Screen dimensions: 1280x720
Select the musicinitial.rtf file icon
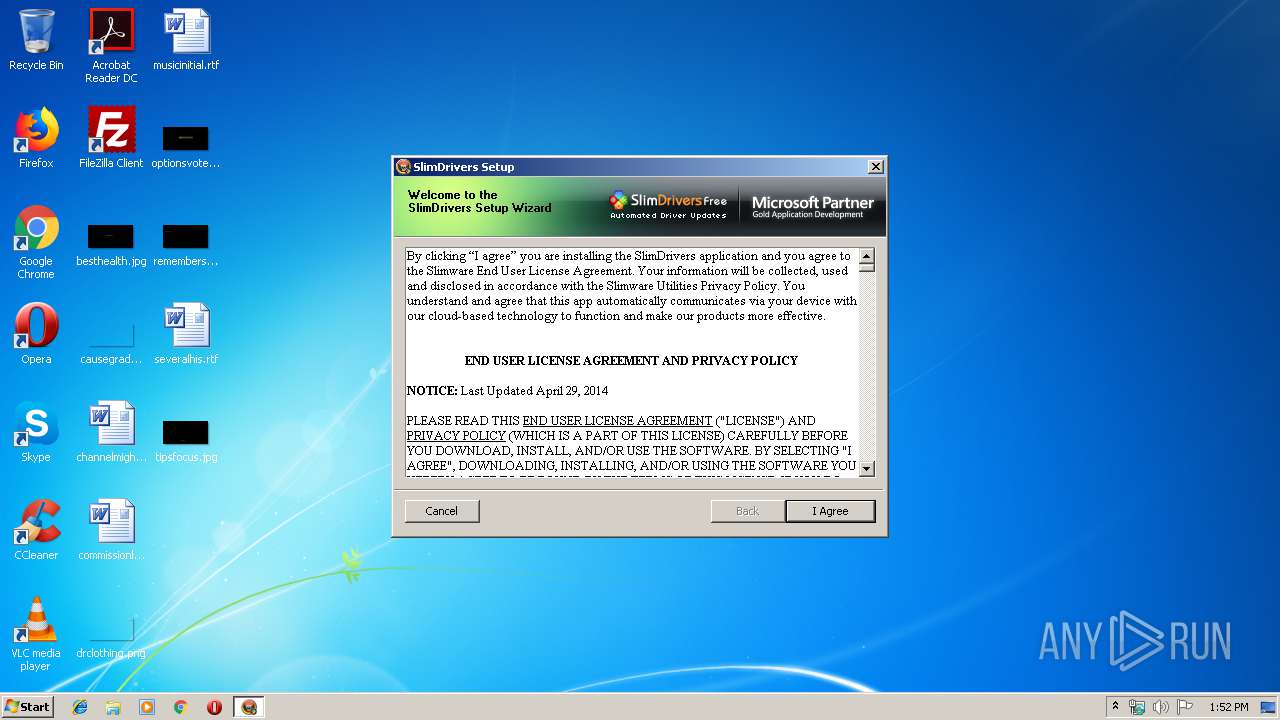click(x=186, y=40)
